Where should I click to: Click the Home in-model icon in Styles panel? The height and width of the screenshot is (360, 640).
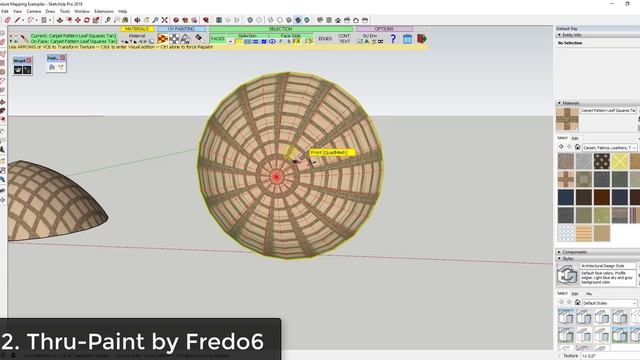click(x=577, y=302)
